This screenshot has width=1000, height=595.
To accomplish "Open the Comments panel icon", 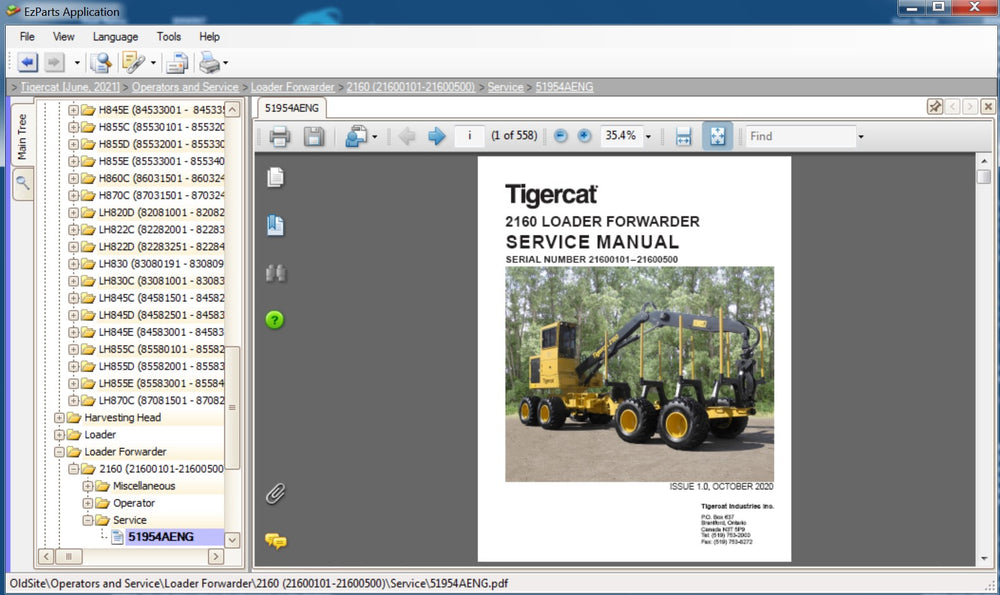I will tap(275, 541).
